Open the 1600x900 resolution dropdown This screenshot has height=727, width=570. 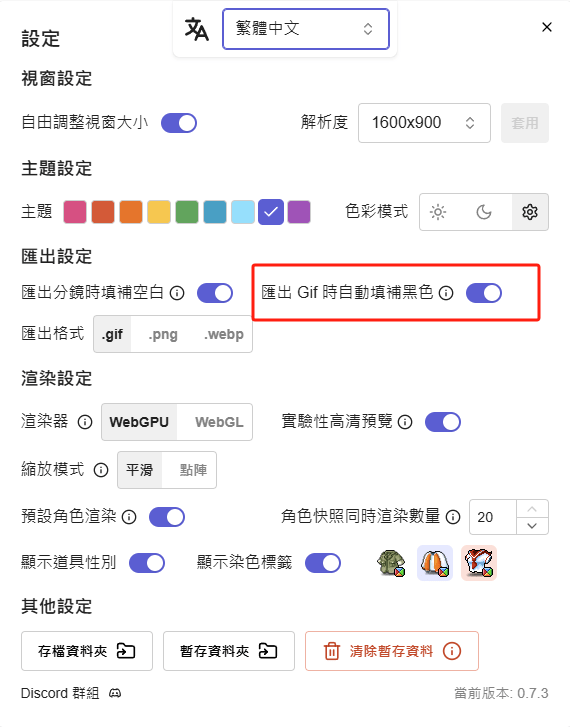[x=424, y=123]
